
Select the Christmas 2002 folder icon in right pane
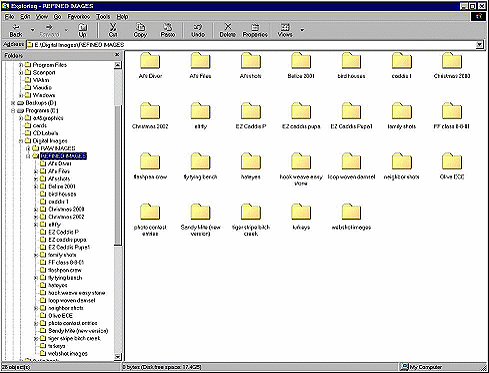(x=150, y=111)
